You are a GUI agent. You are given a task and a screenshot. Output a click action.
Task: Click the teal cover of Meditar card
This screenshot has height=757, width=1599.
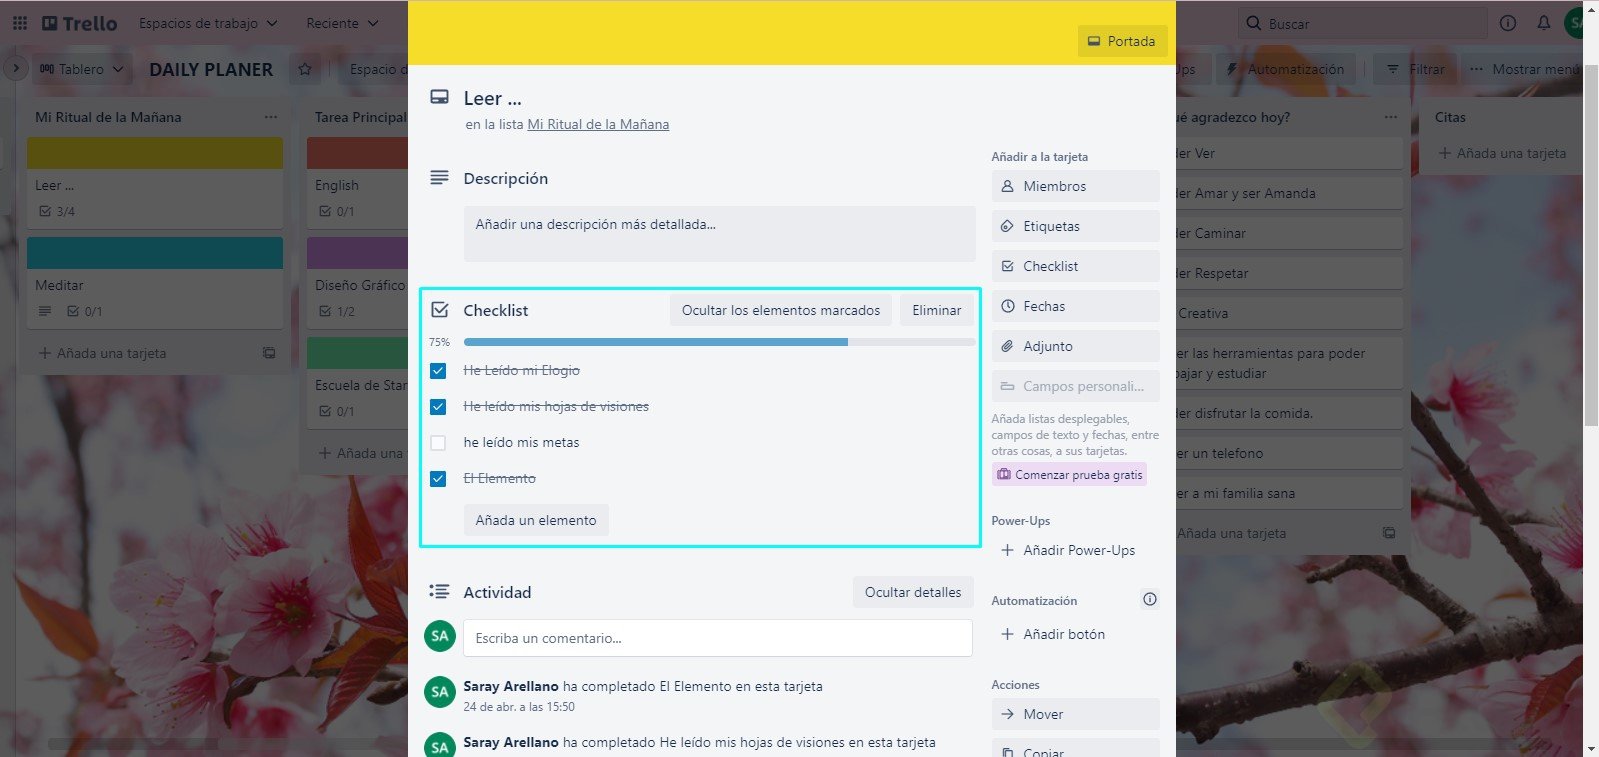[155, 252]
